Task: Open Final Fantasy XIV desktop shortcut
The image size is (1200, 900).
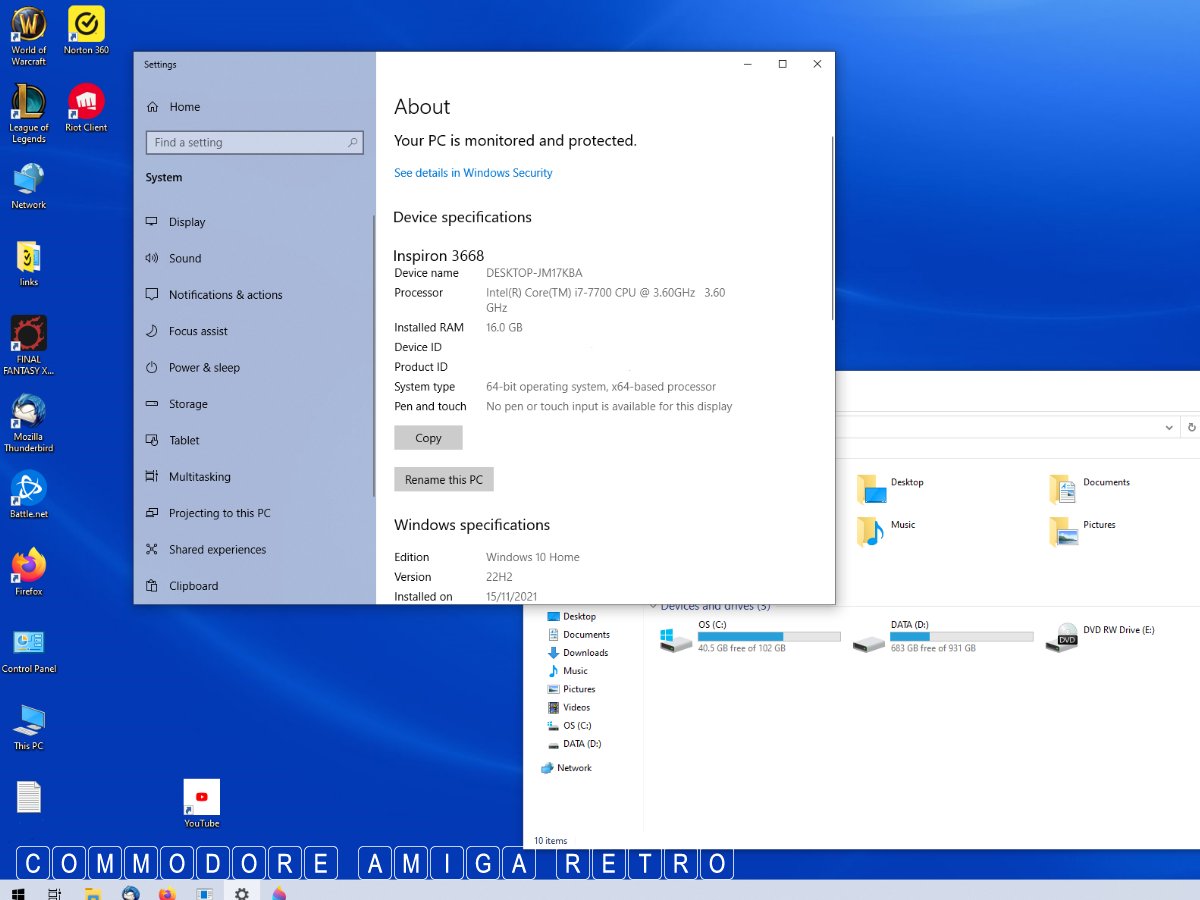Action: [28, 336]
